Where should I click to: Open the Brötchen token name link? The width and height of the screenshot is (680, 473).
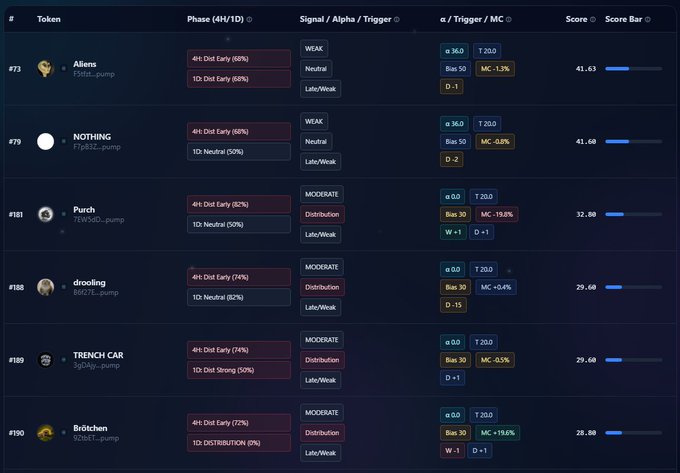[90, 428]
